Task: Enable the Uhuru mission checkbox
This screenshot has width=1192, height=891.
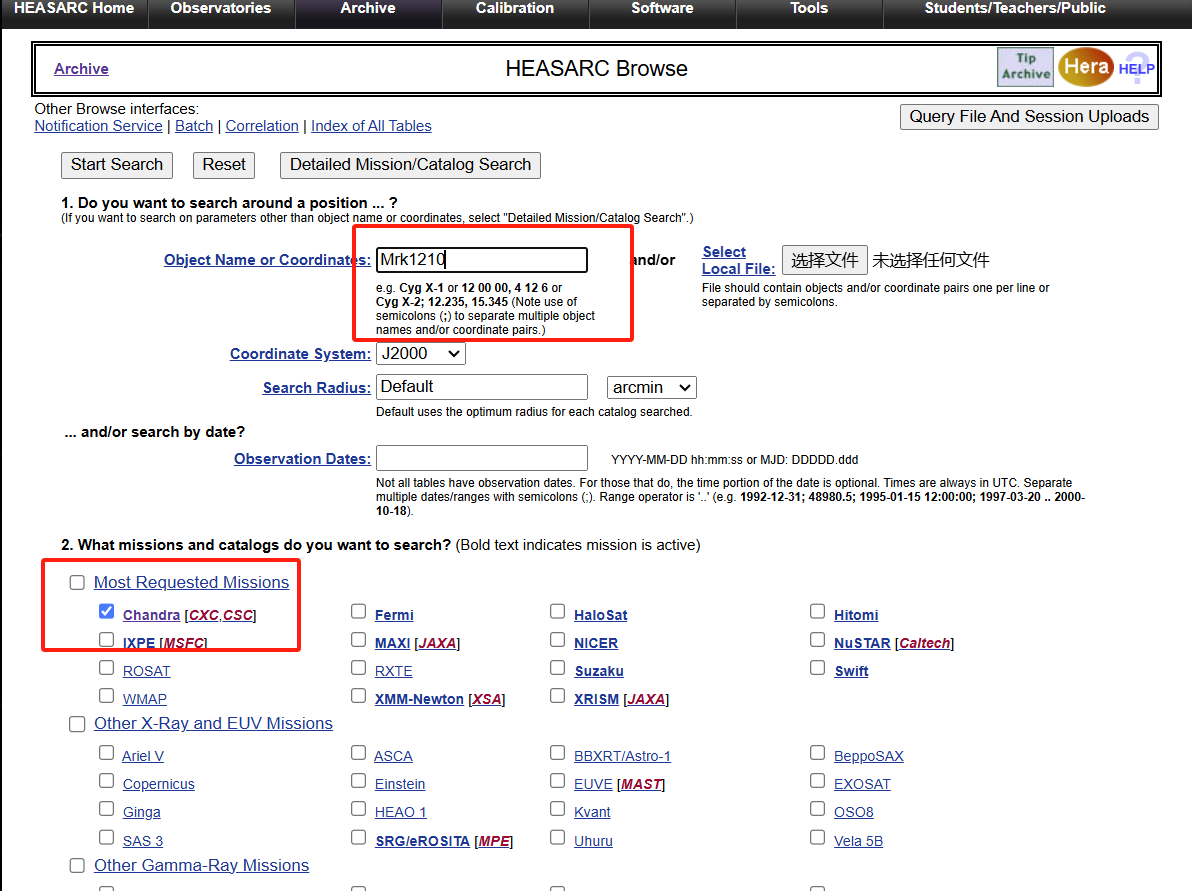Action: pos(557,837)
